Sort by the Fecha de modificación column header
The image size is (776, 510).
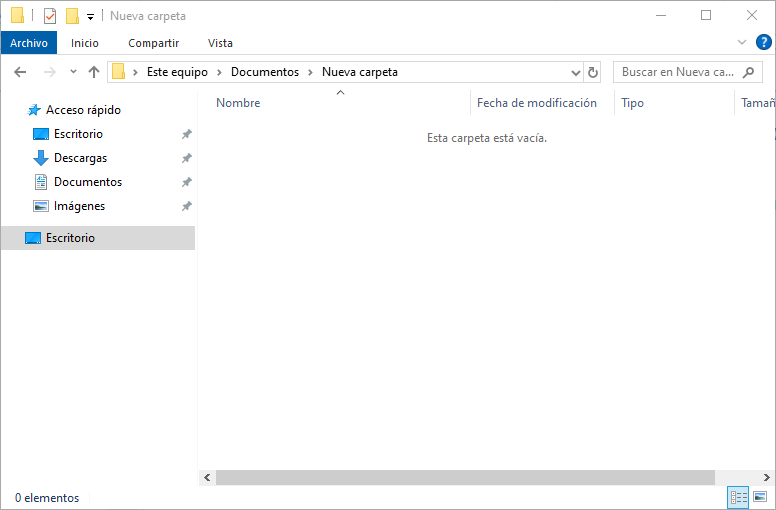point(536,103)
